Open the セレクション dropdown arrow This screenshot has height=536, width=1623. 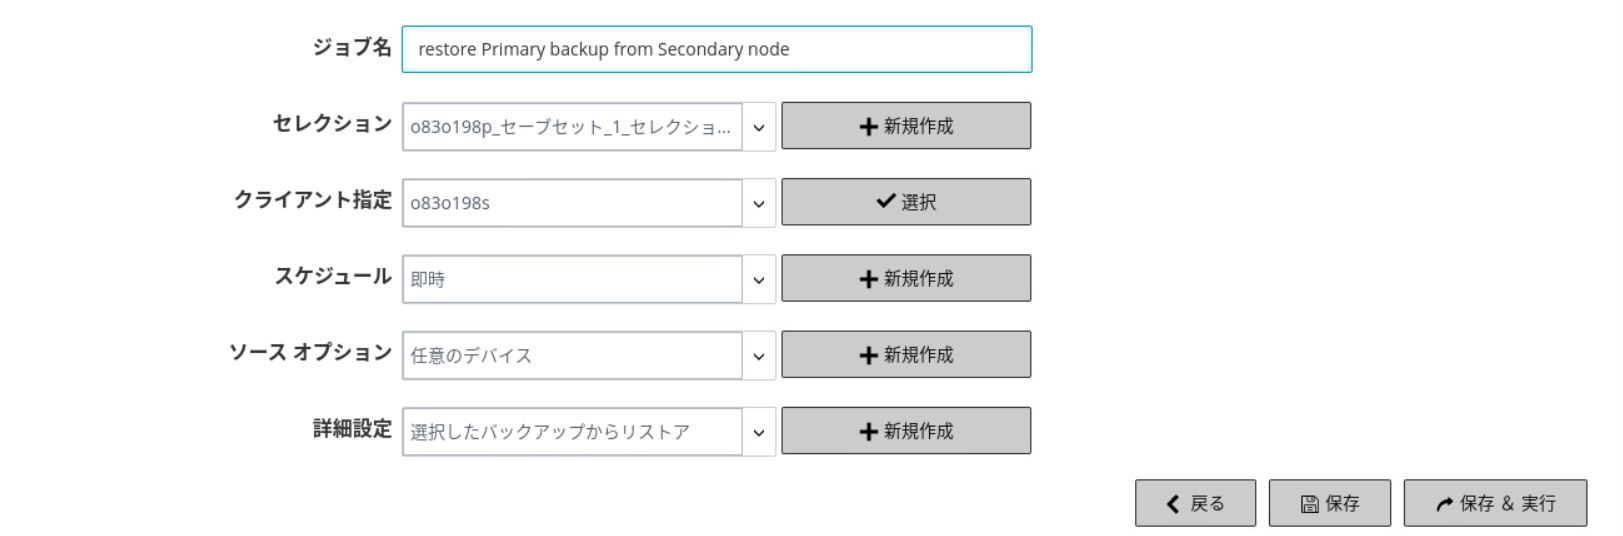(x=759, y=127)
